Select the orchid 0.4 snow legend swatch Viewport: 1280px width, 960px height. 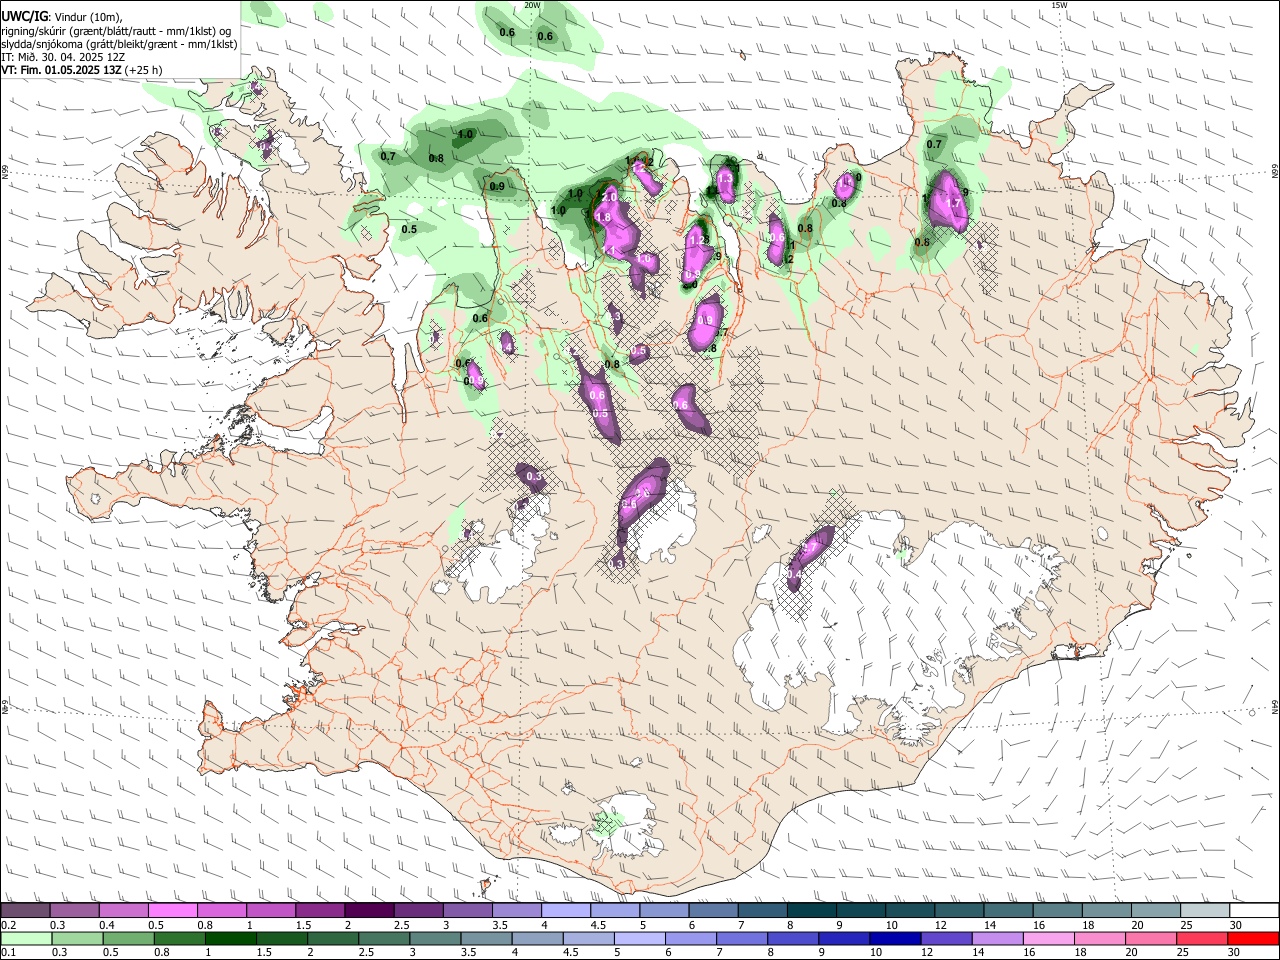123,910
